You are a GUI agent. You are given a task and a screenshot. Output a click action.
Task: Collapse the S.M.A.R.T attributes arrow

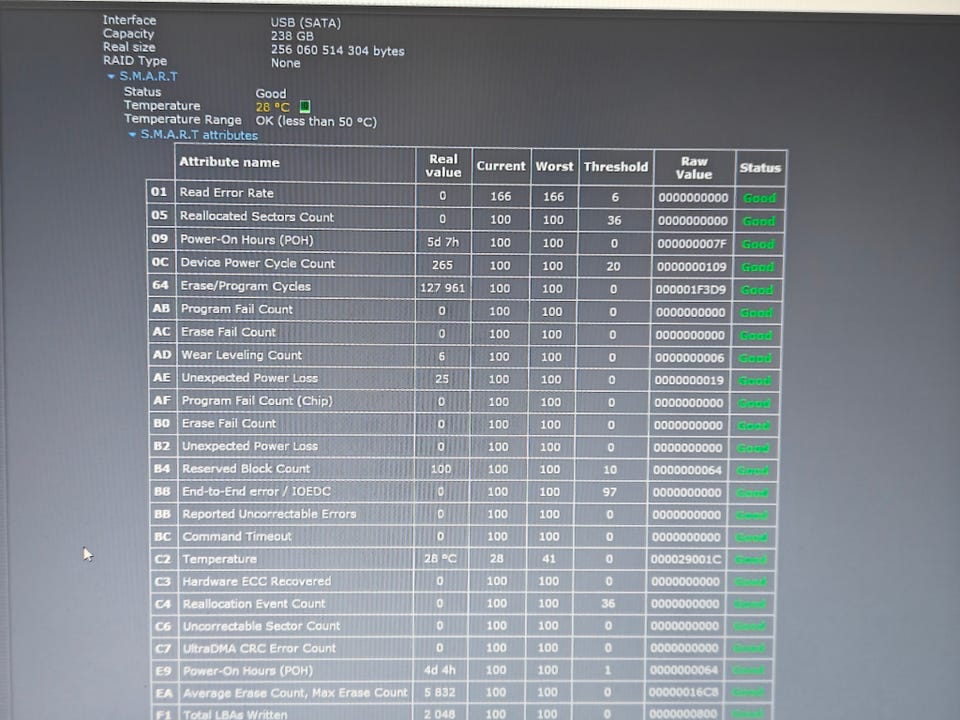click(x=132, y=135)
